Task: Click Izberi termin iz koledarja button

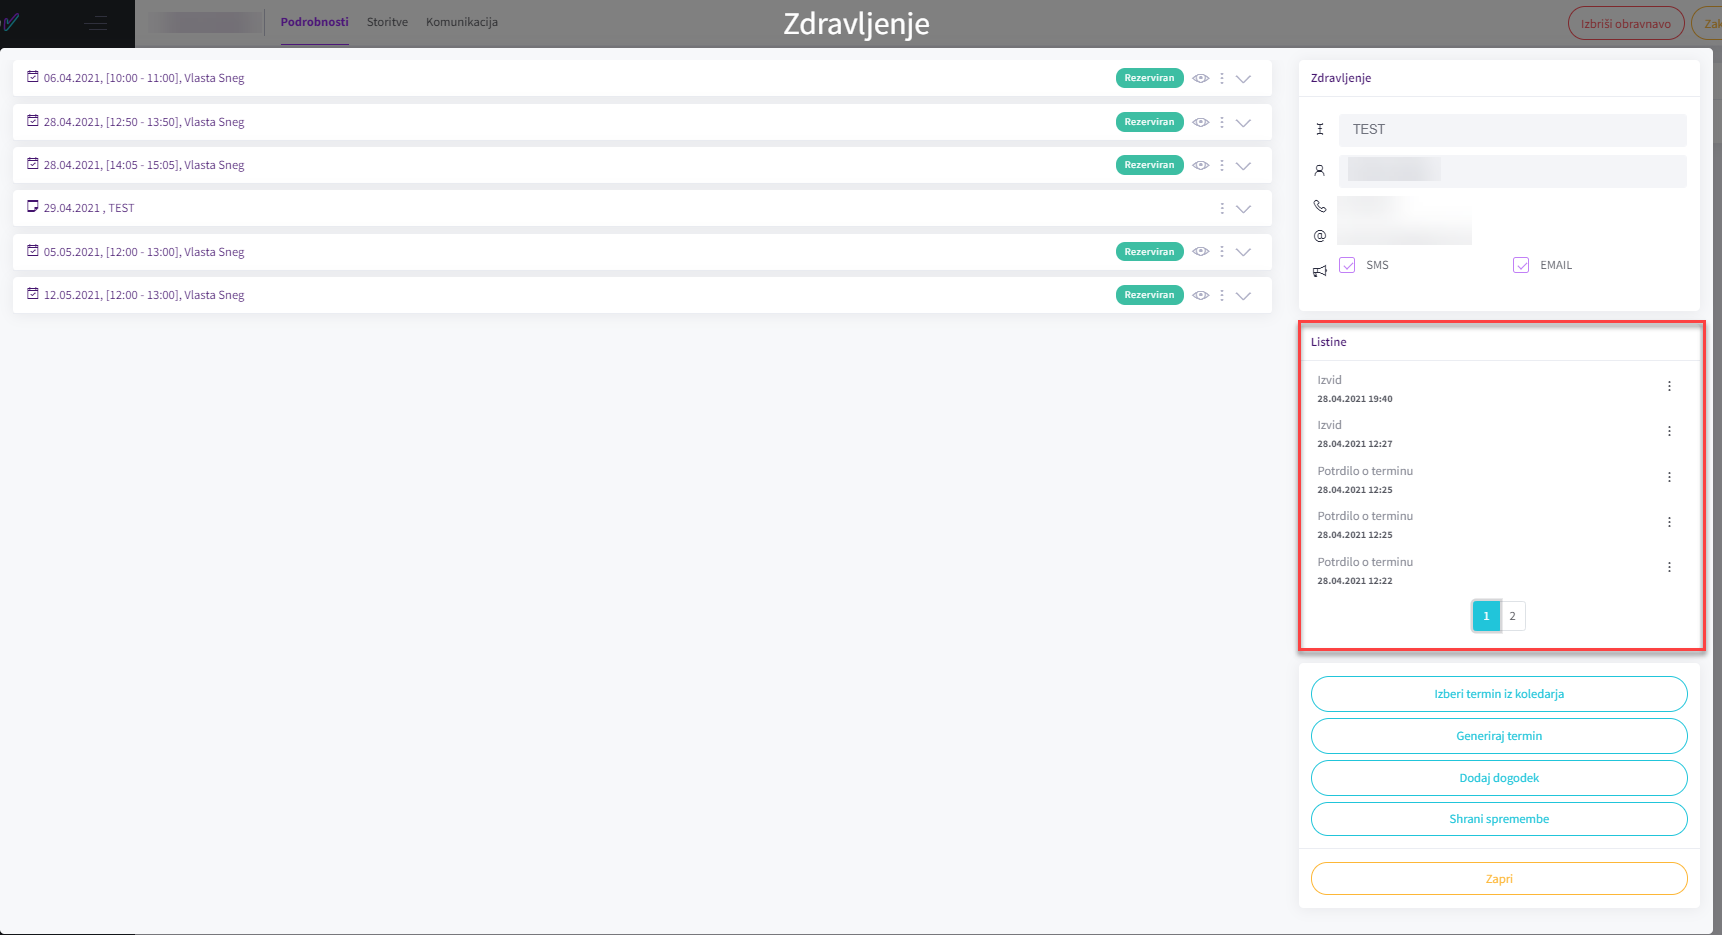Action: pyautogui.click(x=1498, y=694)
